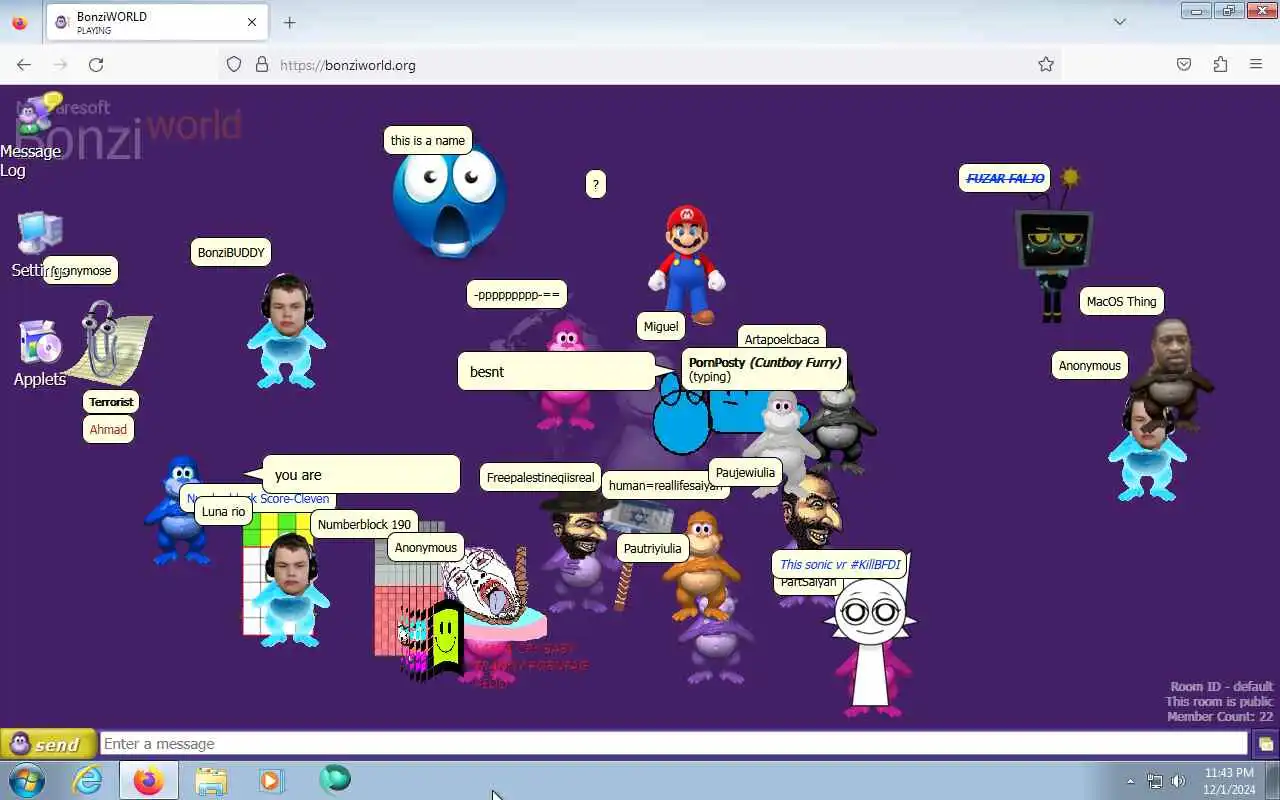Bookmark this page with the star
Image resolution: width=1280 pixels, height=800 pixels.
point(1046,65)
